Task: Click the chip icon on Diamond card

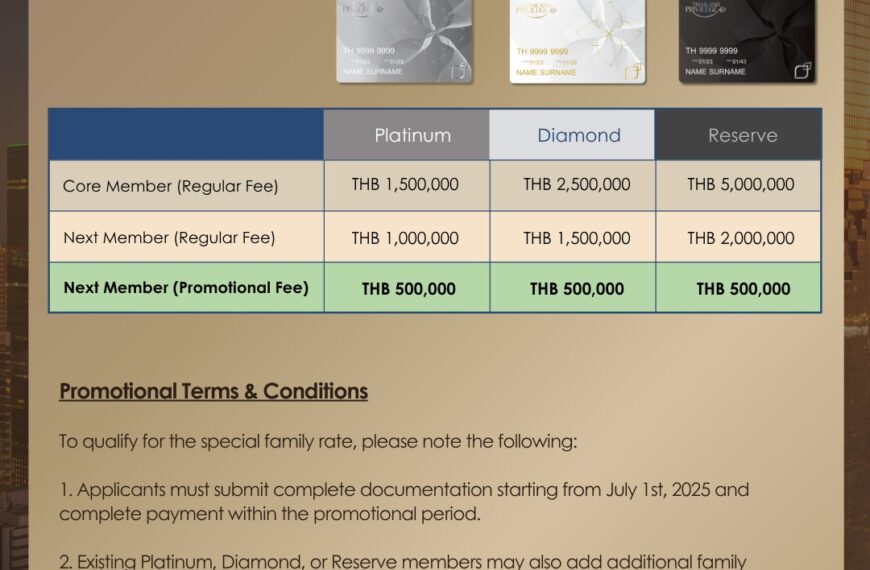Action: pos(634,71)
